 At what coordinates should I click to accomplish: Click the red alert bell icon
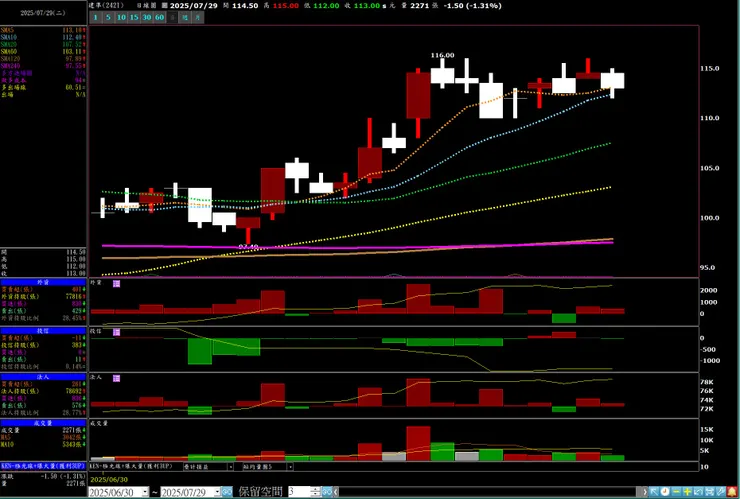tap(732, 491)
